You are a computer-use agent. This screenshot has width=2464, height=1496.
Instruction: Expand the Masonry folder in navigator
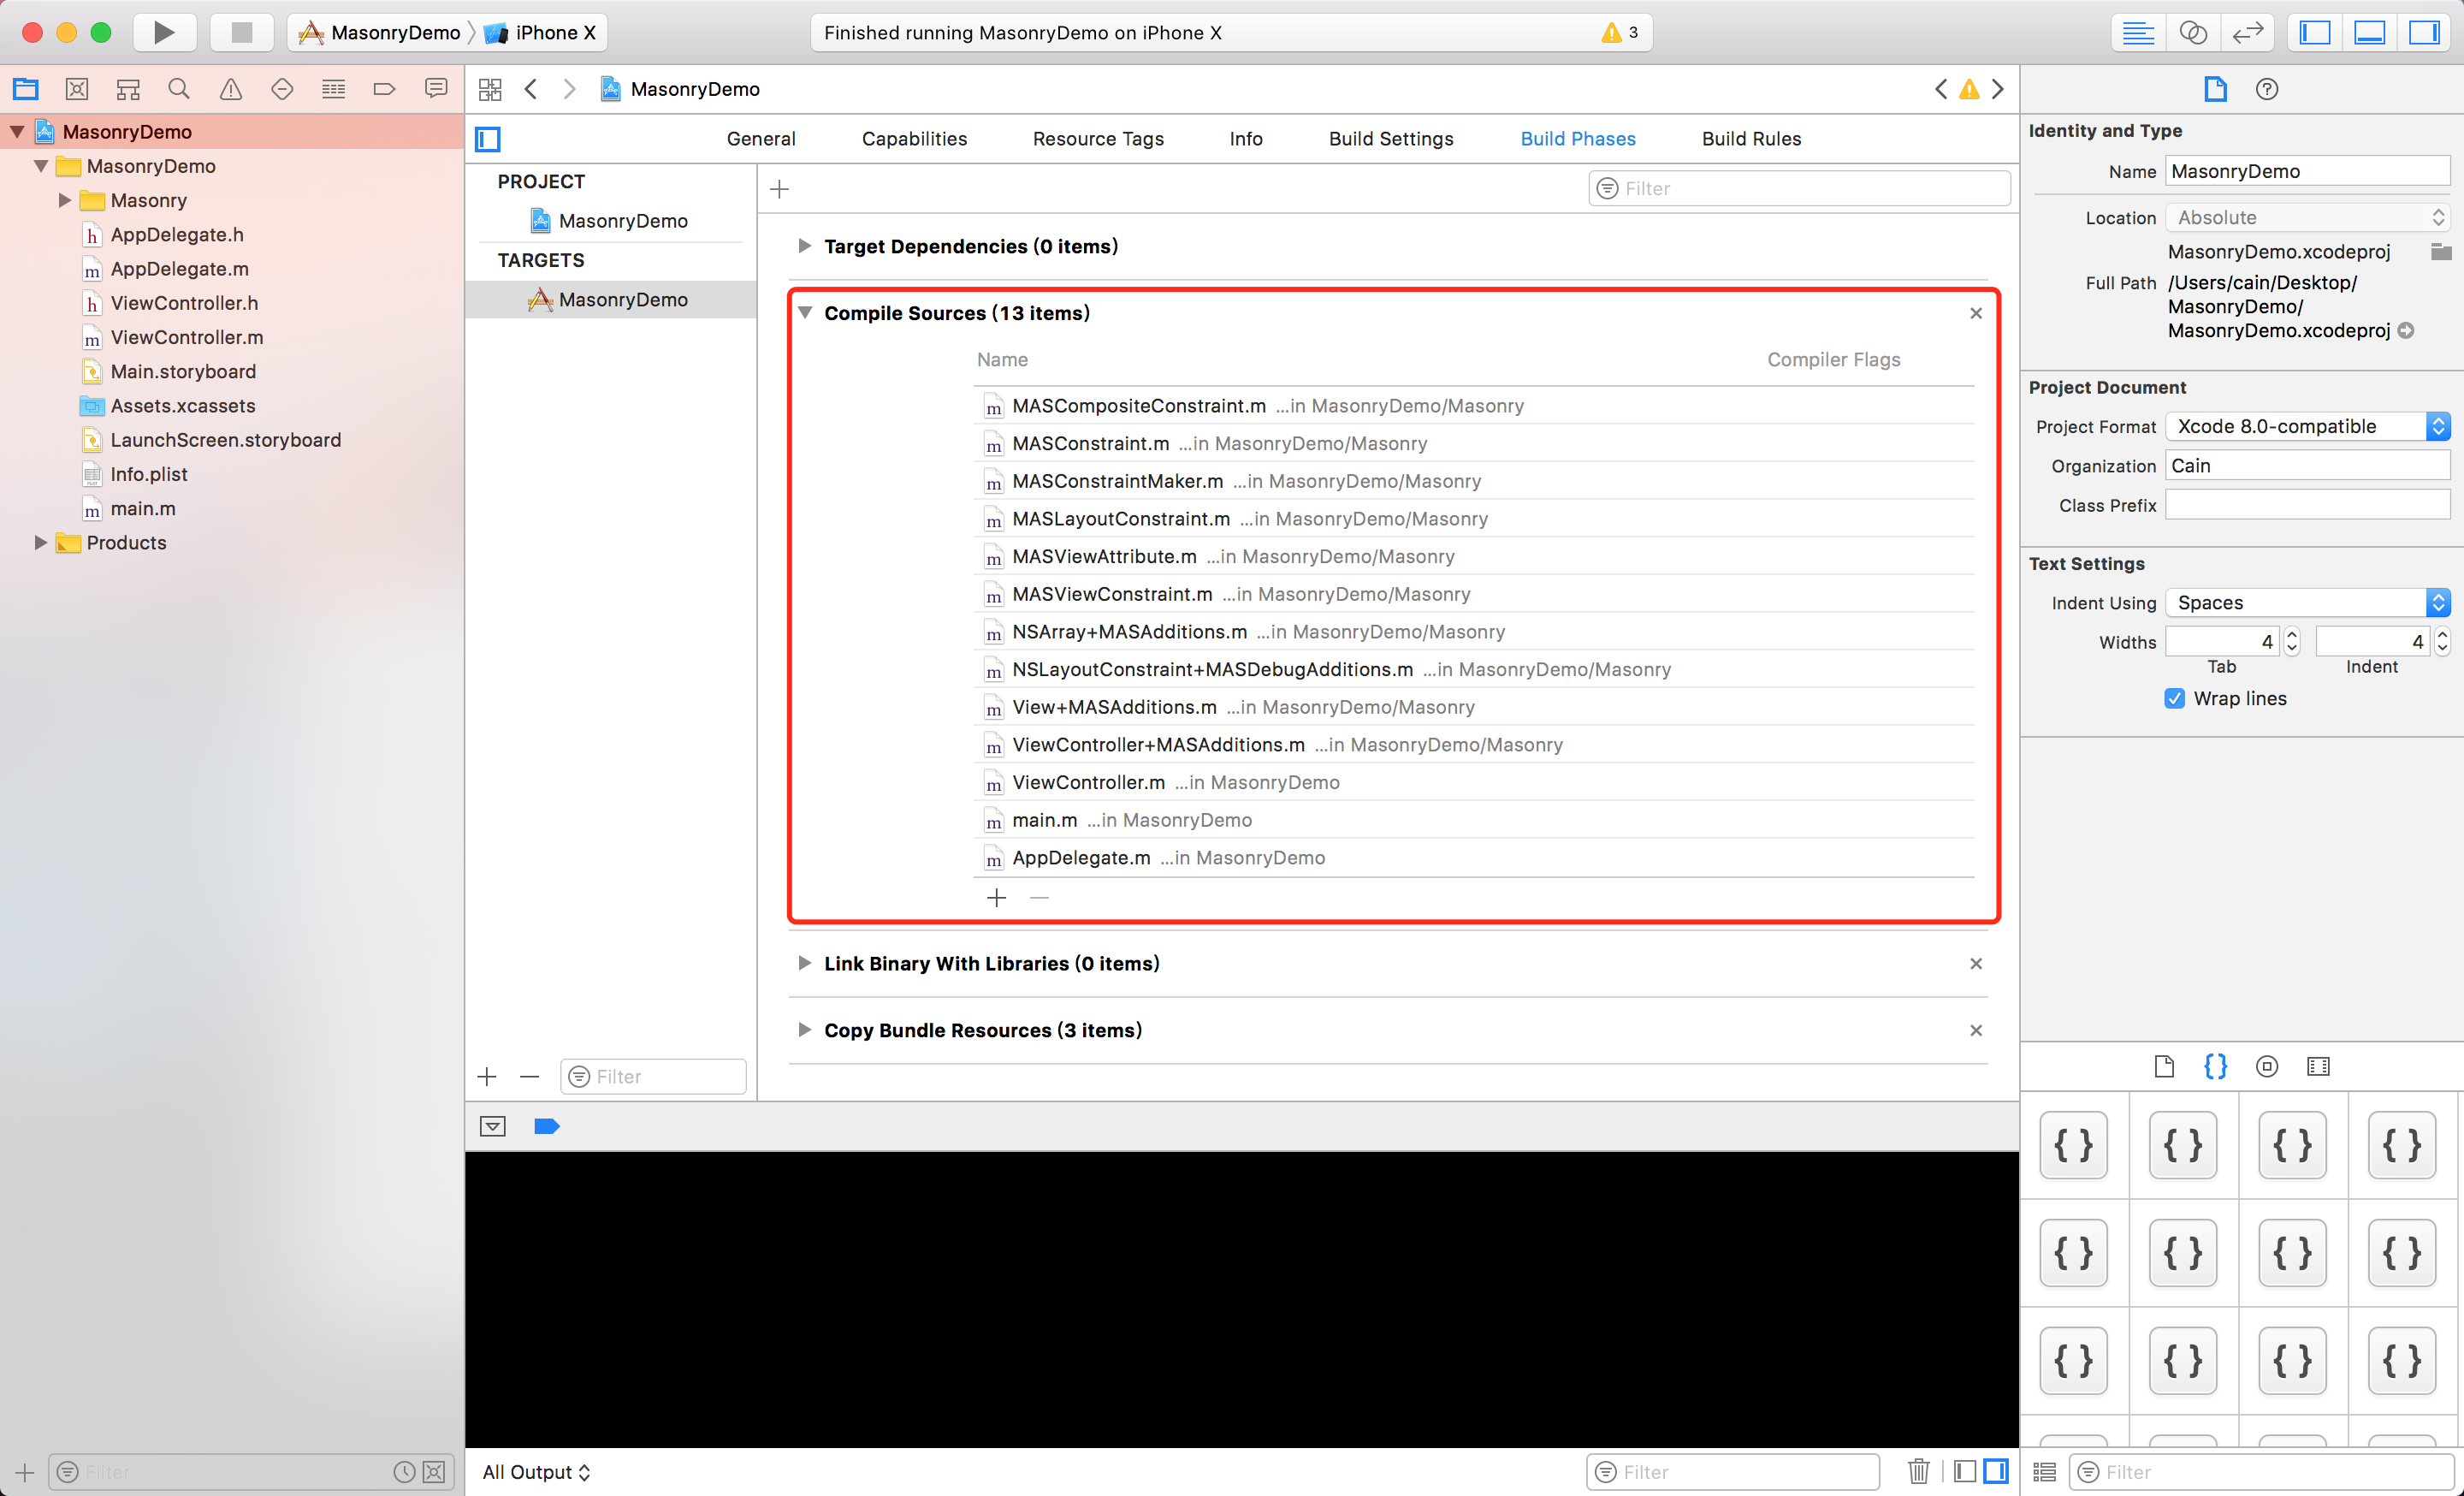[65, 200]
